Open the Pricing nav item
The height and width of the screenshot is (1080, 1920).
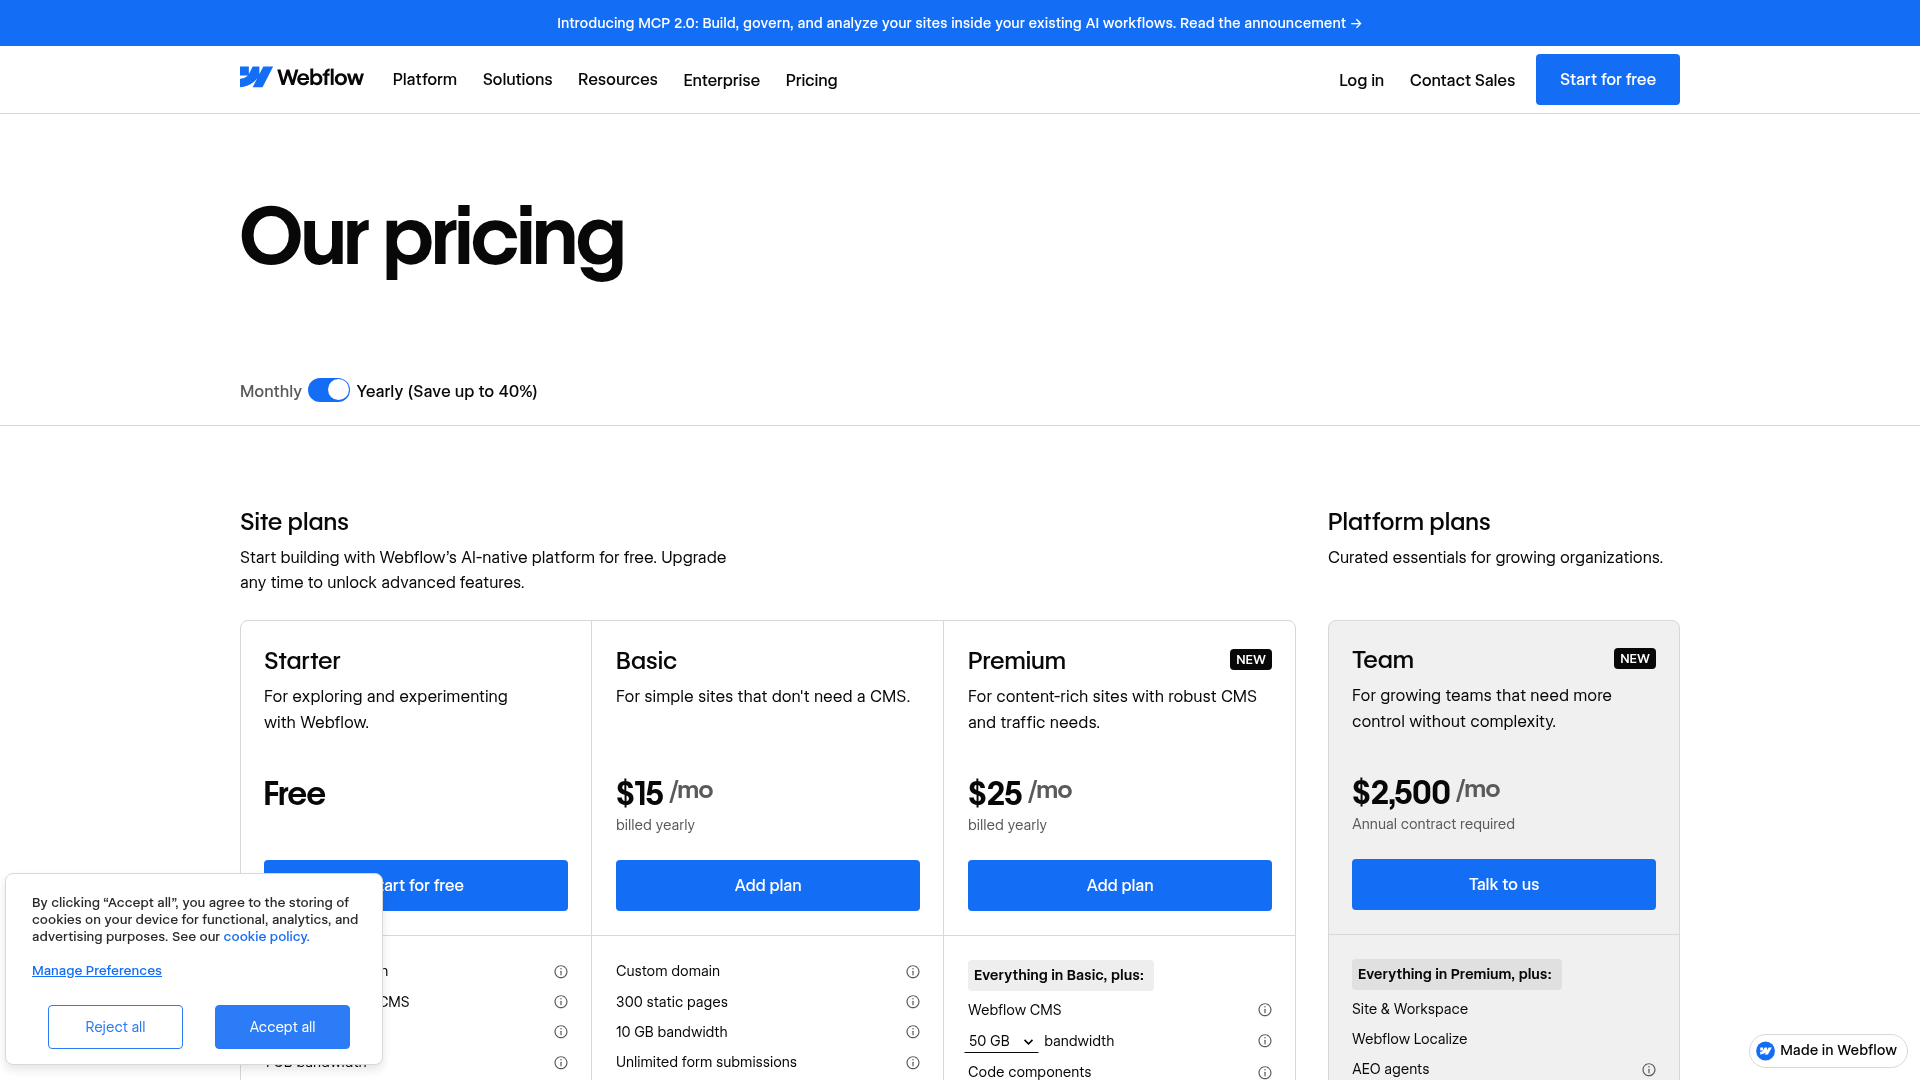coord(812,80)
